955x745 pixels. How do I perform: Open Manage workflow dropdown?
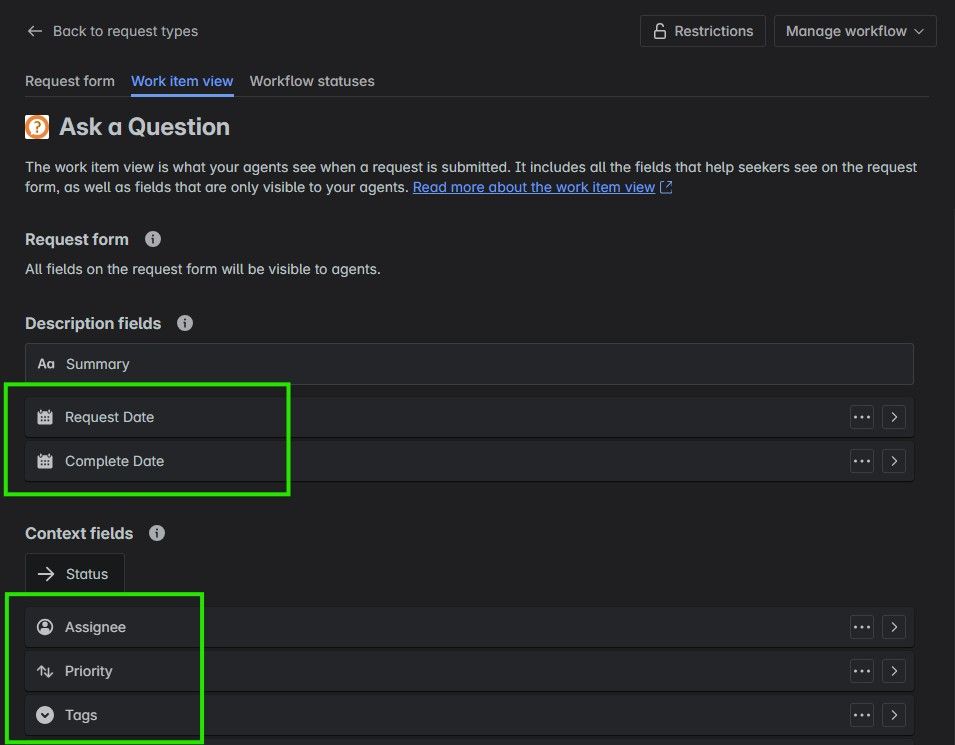855,31
